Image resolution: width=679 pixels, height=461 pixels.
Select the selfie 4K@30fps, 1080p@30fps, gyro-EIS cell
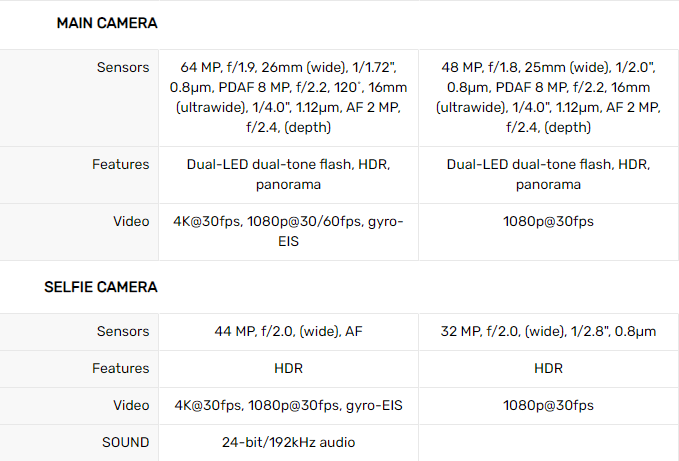point(288,405)
